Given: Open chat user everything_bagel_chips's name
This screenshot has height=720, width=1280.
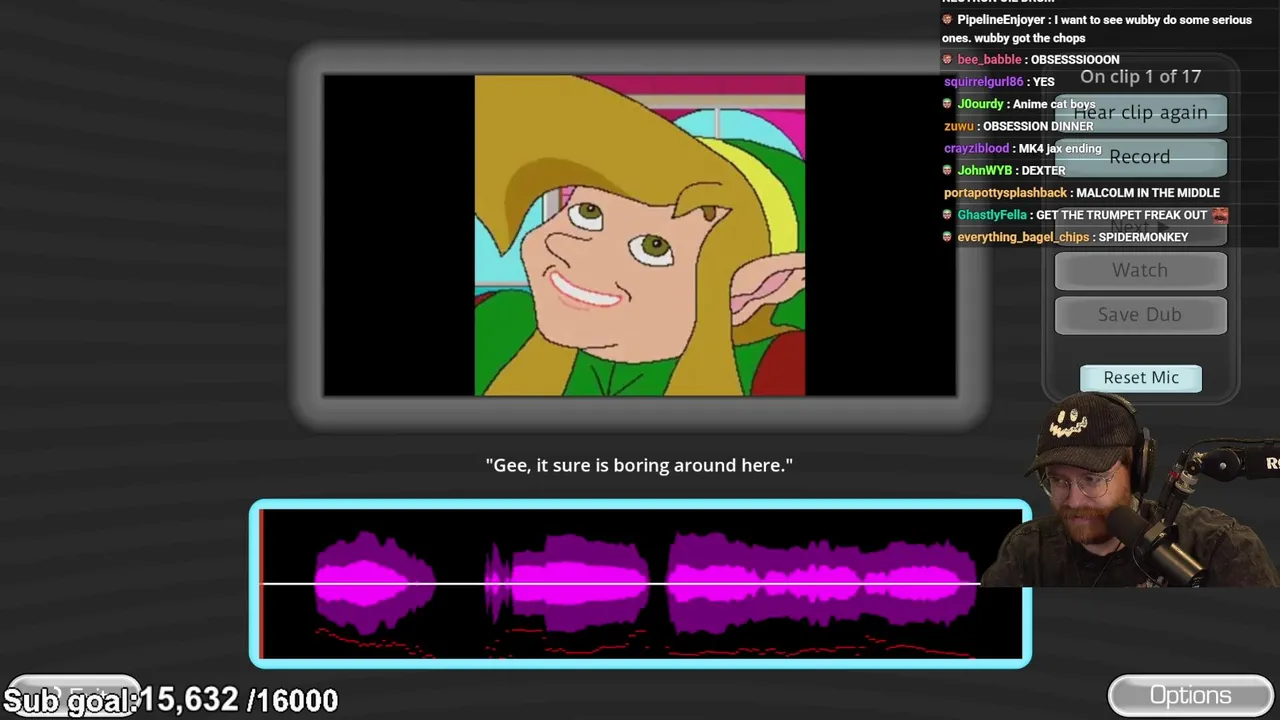Looking at the screenshot, I should coord(1023,237).
